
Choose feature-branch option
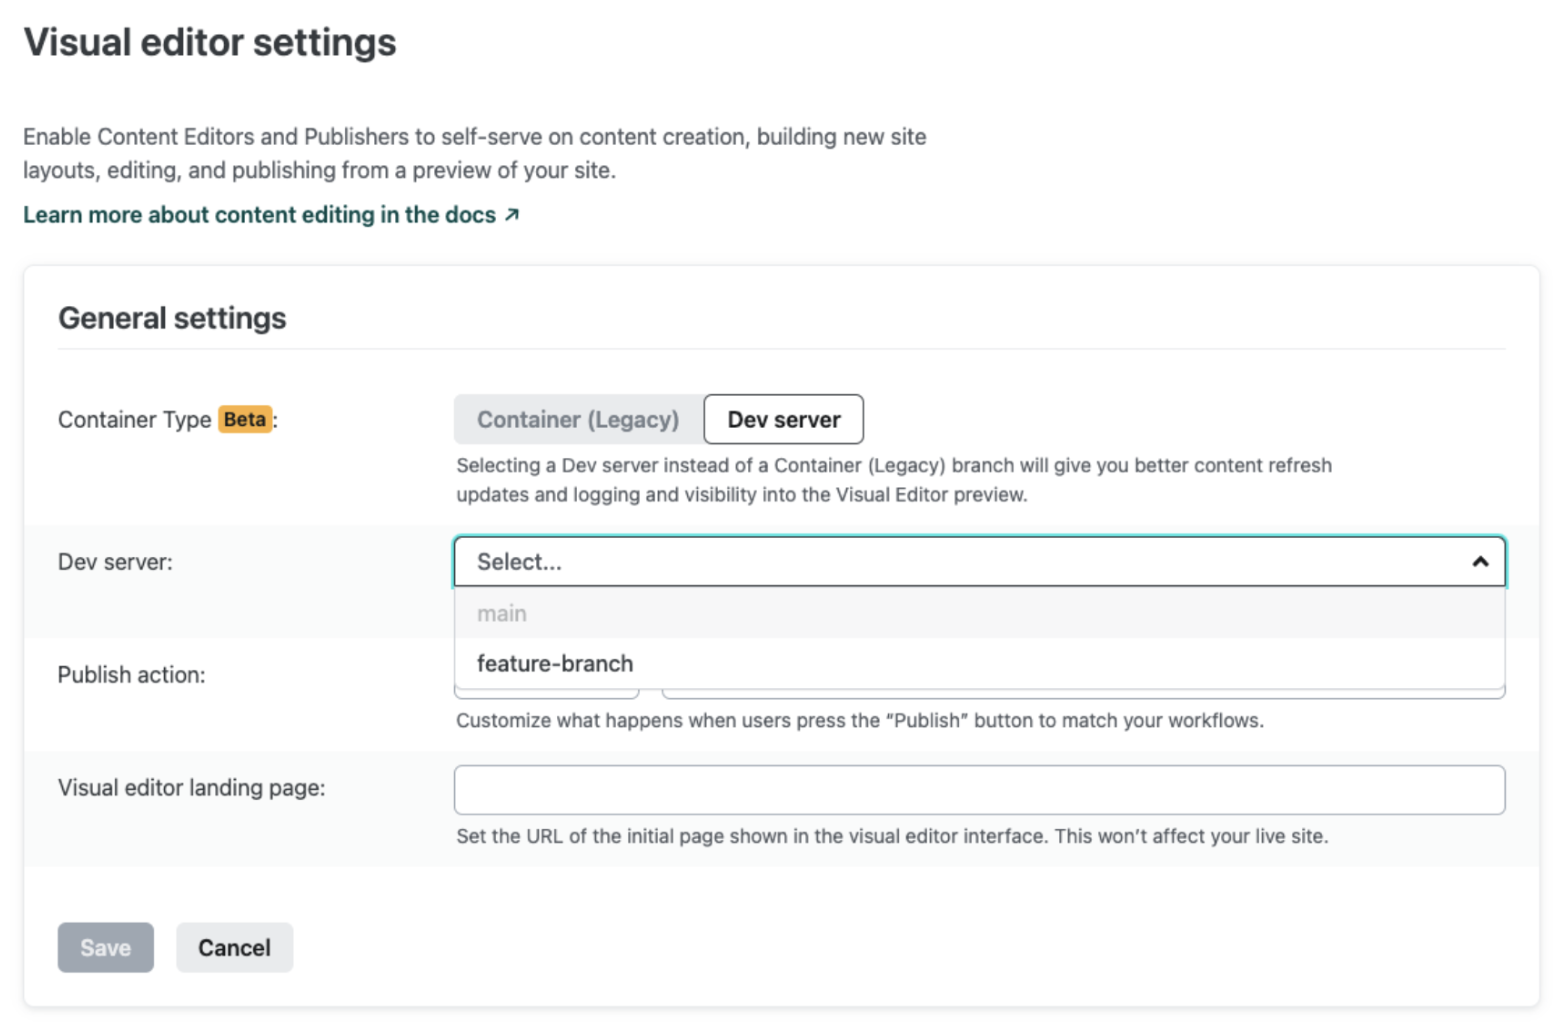(x=979, y=663)
